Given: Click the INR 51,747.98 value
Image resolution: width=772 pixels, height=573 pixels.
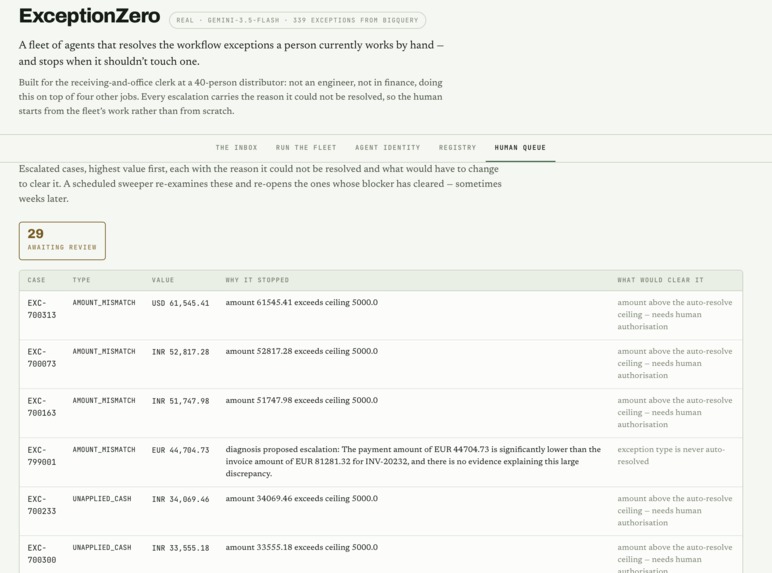Looking at the screenshot, I should 180,401.
